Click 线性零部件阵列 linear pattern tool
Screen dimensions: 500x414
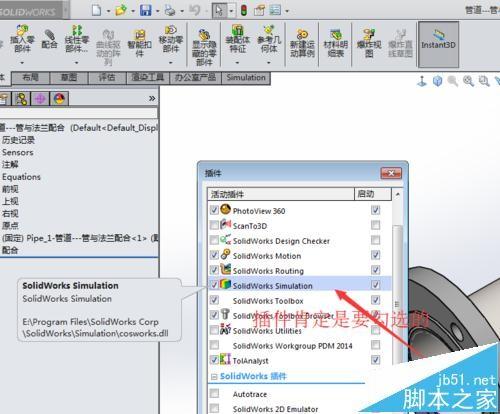click(x=77, y=39)
